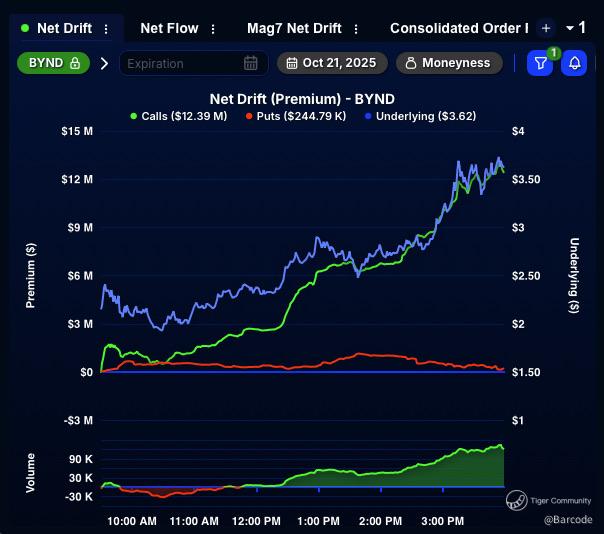Toggle the lock icon on BYND
This screenshot has height=534, width=604.
coord(75,63)
